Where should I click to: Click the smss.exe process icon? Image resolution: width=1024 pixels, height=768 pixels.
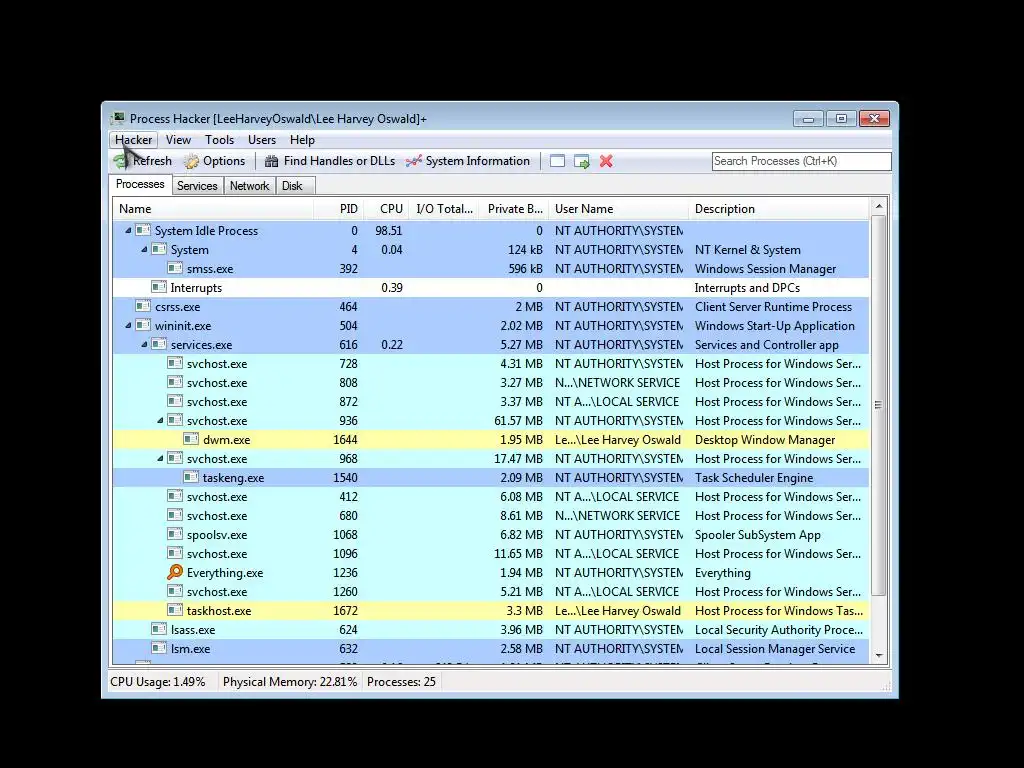pos(175,268)
